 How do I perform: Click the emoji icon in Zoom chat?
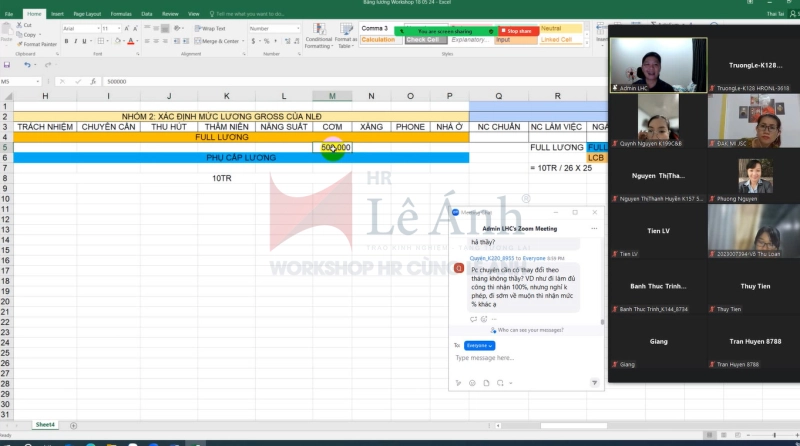[x=473, y=382]
